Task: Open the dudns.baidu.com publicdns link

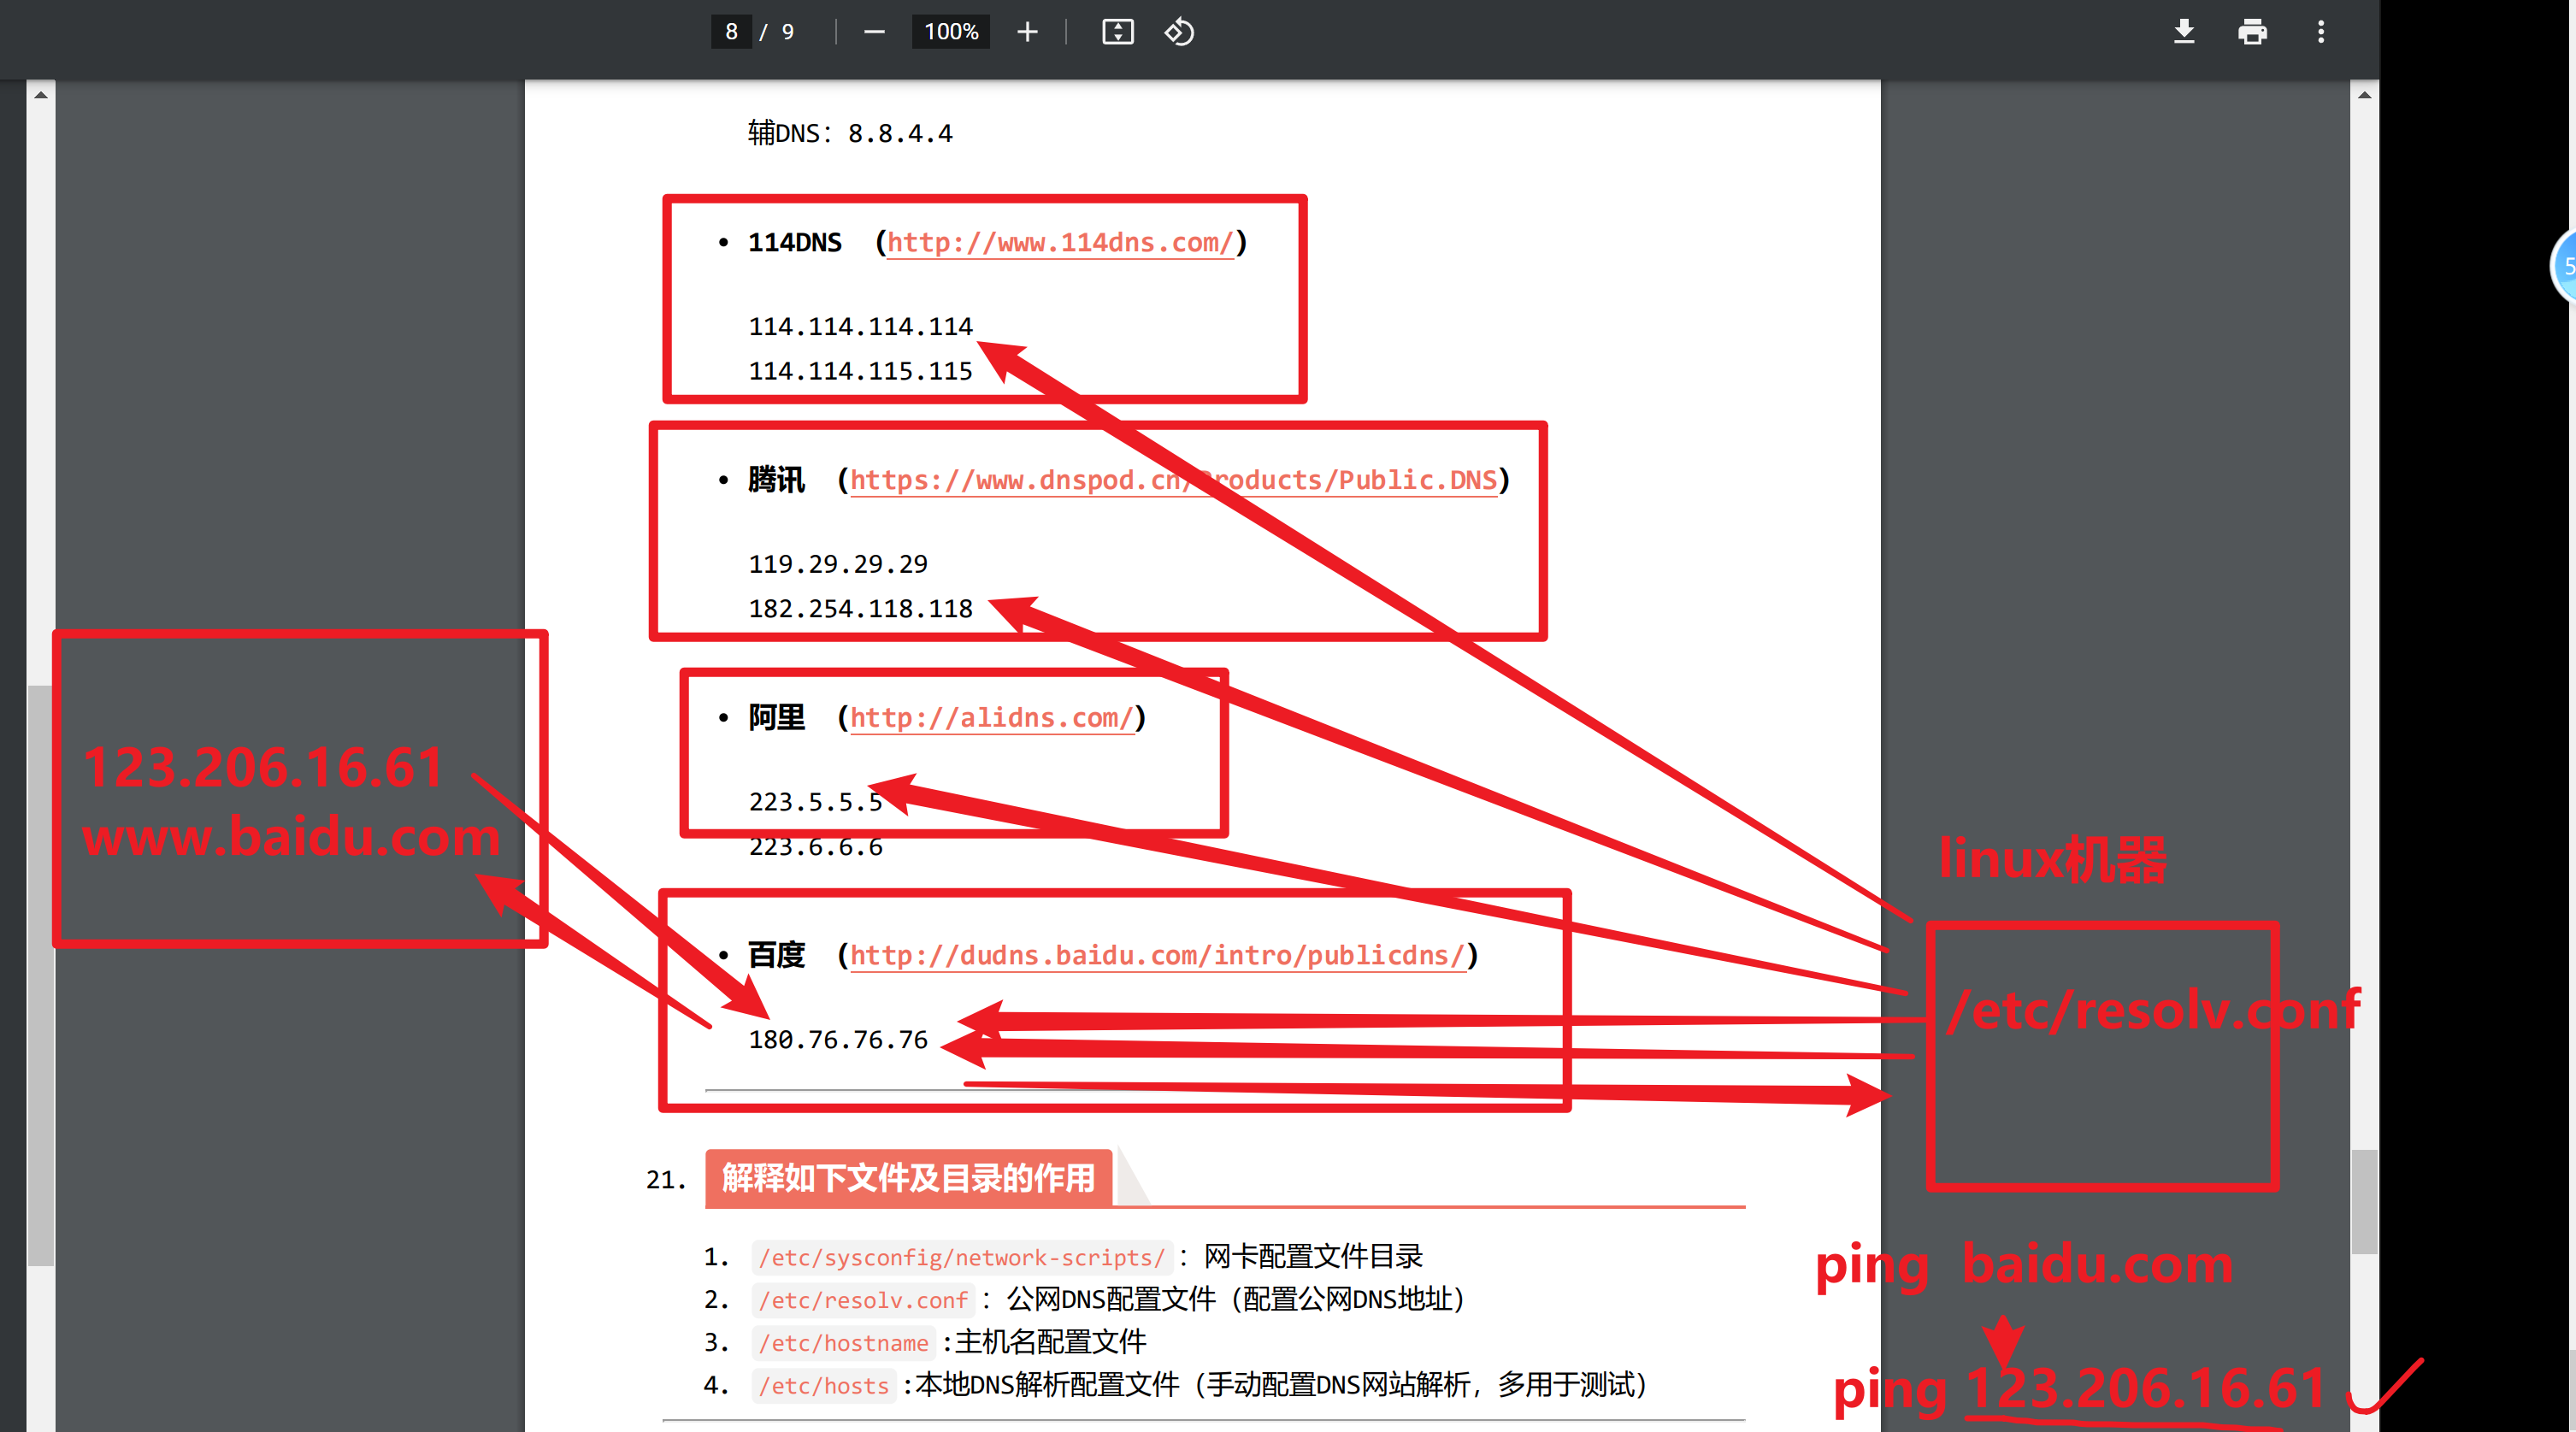Action: tap(1157, 956)
